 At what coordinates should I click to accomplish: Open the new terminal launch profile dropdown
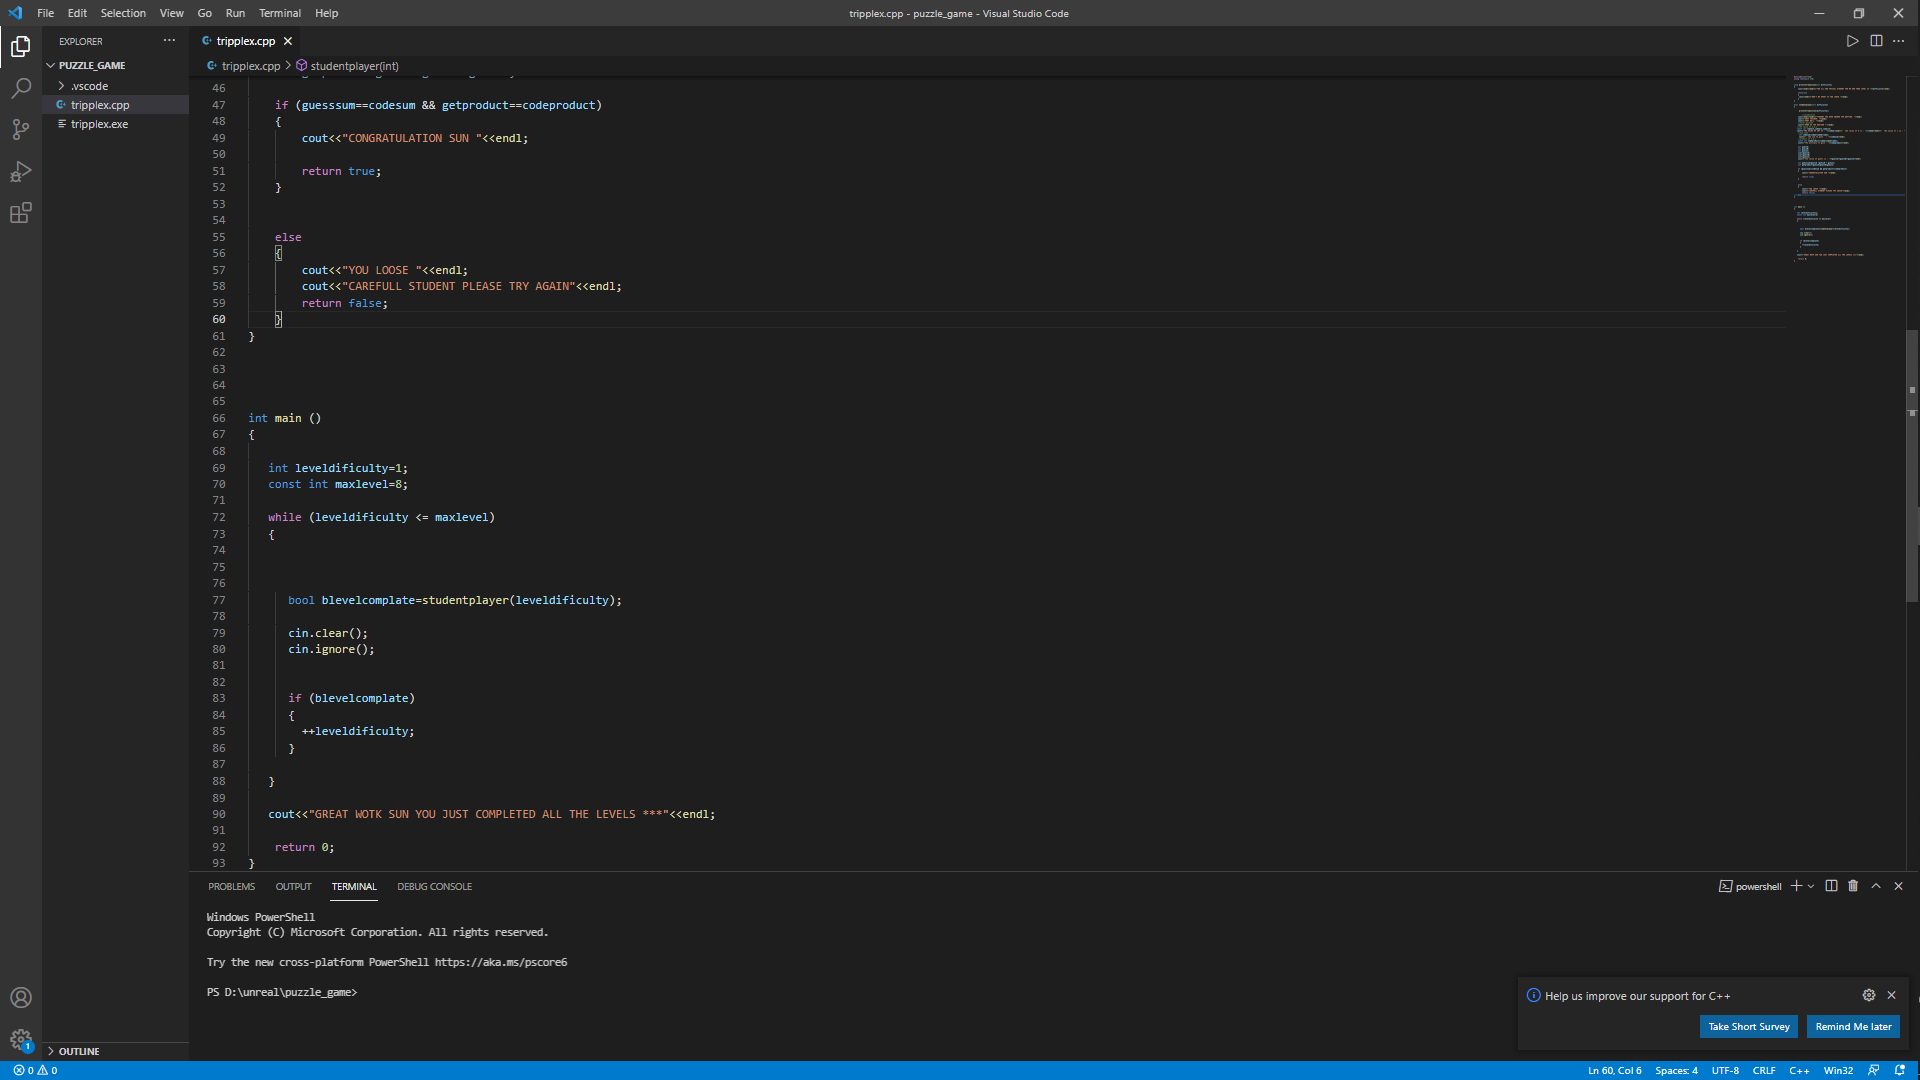1811,886
